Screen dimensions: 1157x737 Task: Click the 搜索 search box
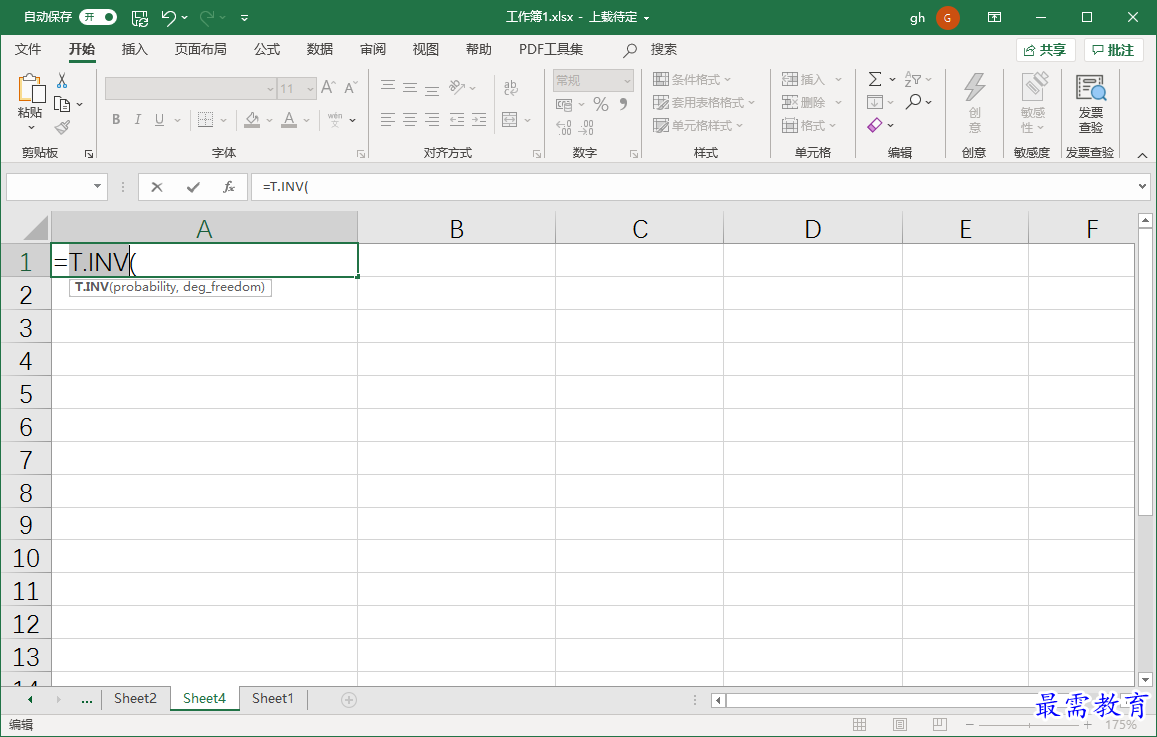click(x=651, y=49)
